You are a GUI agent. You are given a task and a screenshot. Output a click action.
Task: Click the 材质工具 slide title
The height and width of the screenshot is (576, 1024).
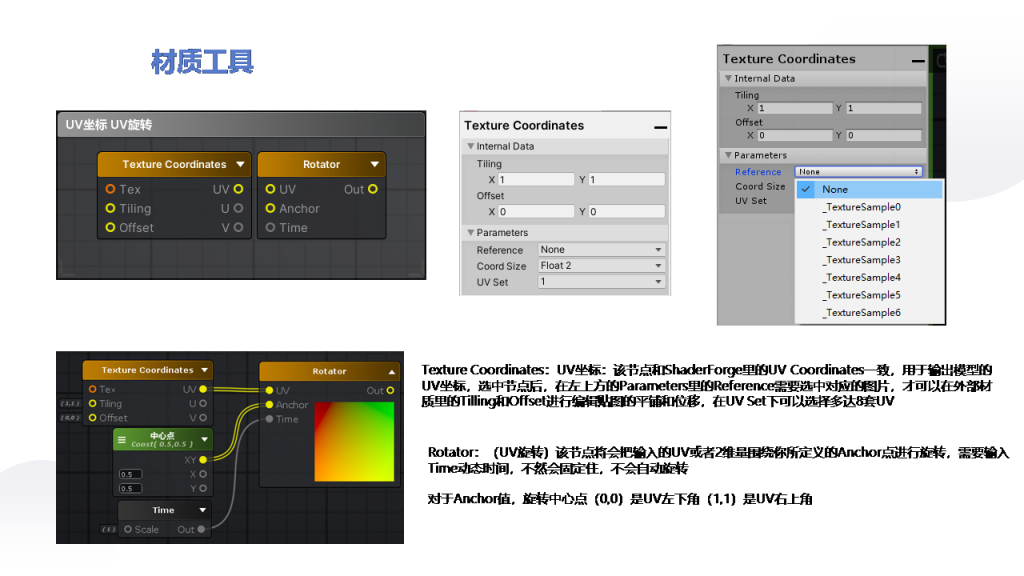pos(202,62)
